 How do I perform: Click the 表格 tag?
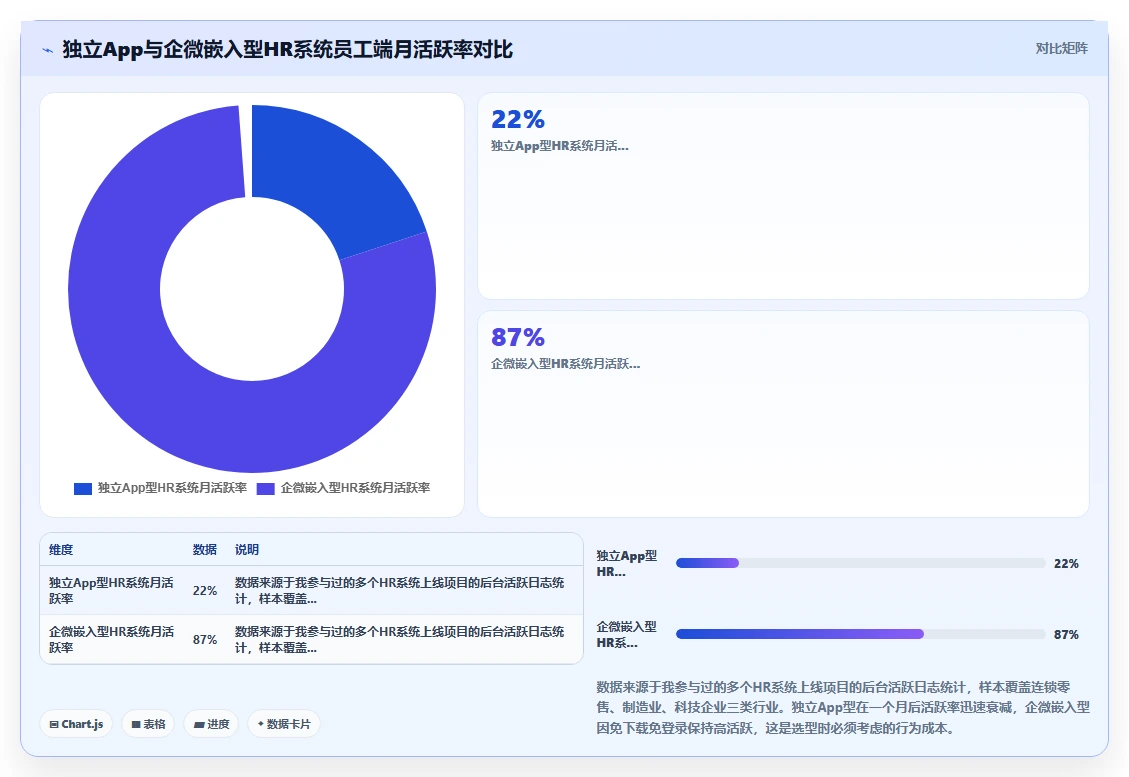coord(148,724)
